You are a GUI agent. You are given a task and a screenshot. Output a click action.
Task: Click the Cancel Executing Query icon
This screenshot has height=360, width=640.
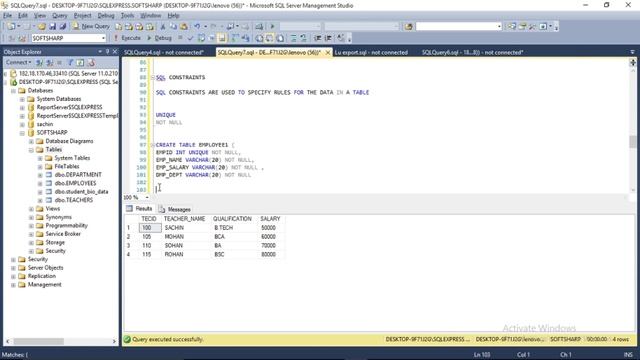point(180,38)
